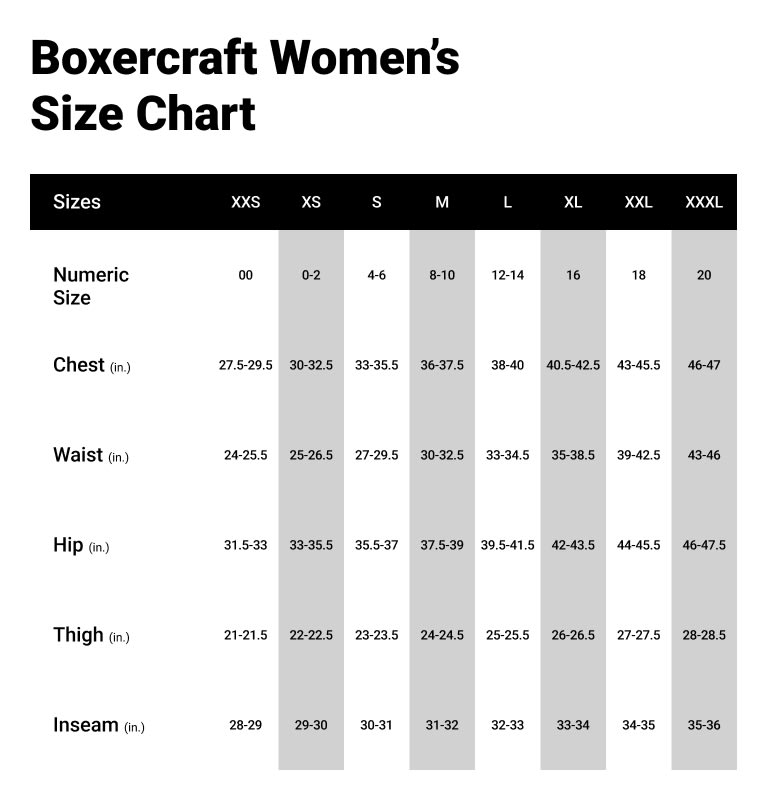Click the hip value 39.5-41.5
Image resolution: width=767 pixels, height=800 pixels.
click(507, 545)
